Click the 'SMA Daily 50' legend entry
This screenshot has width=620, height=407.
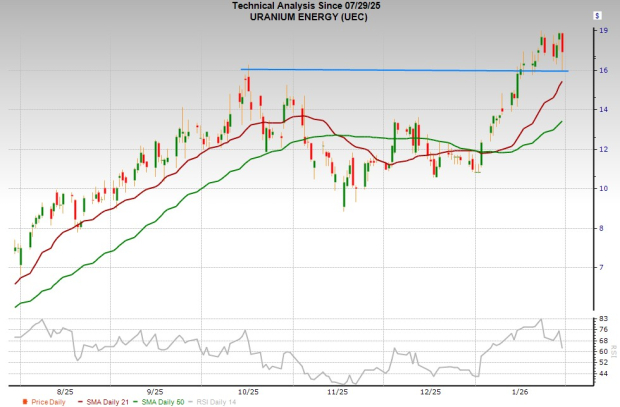(163, 402)
